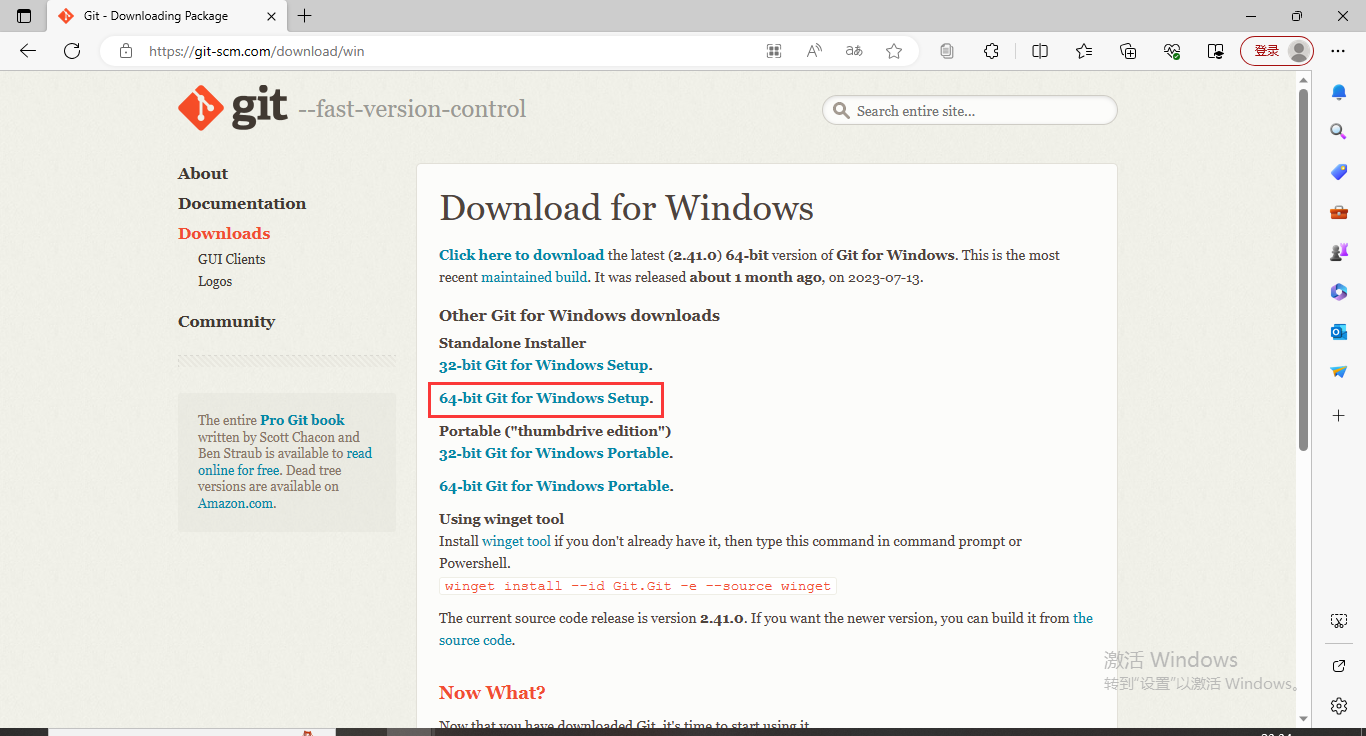Open the Edge sidebar settings gear
This screenshot has height=736, width=1366.
pos(1338,706)
